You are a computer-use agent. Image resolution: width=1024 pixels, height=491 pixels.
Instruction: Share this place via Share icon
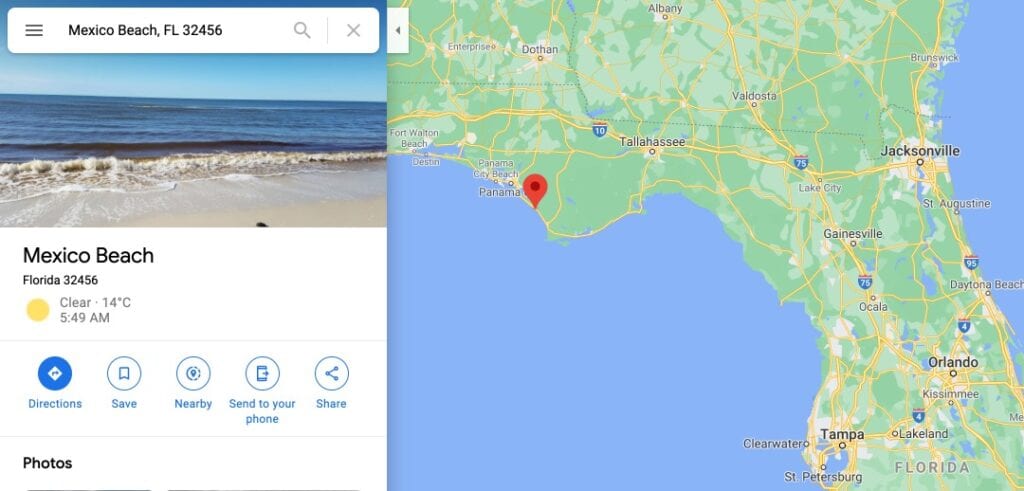pyautogui.click(x=332, y=373)
